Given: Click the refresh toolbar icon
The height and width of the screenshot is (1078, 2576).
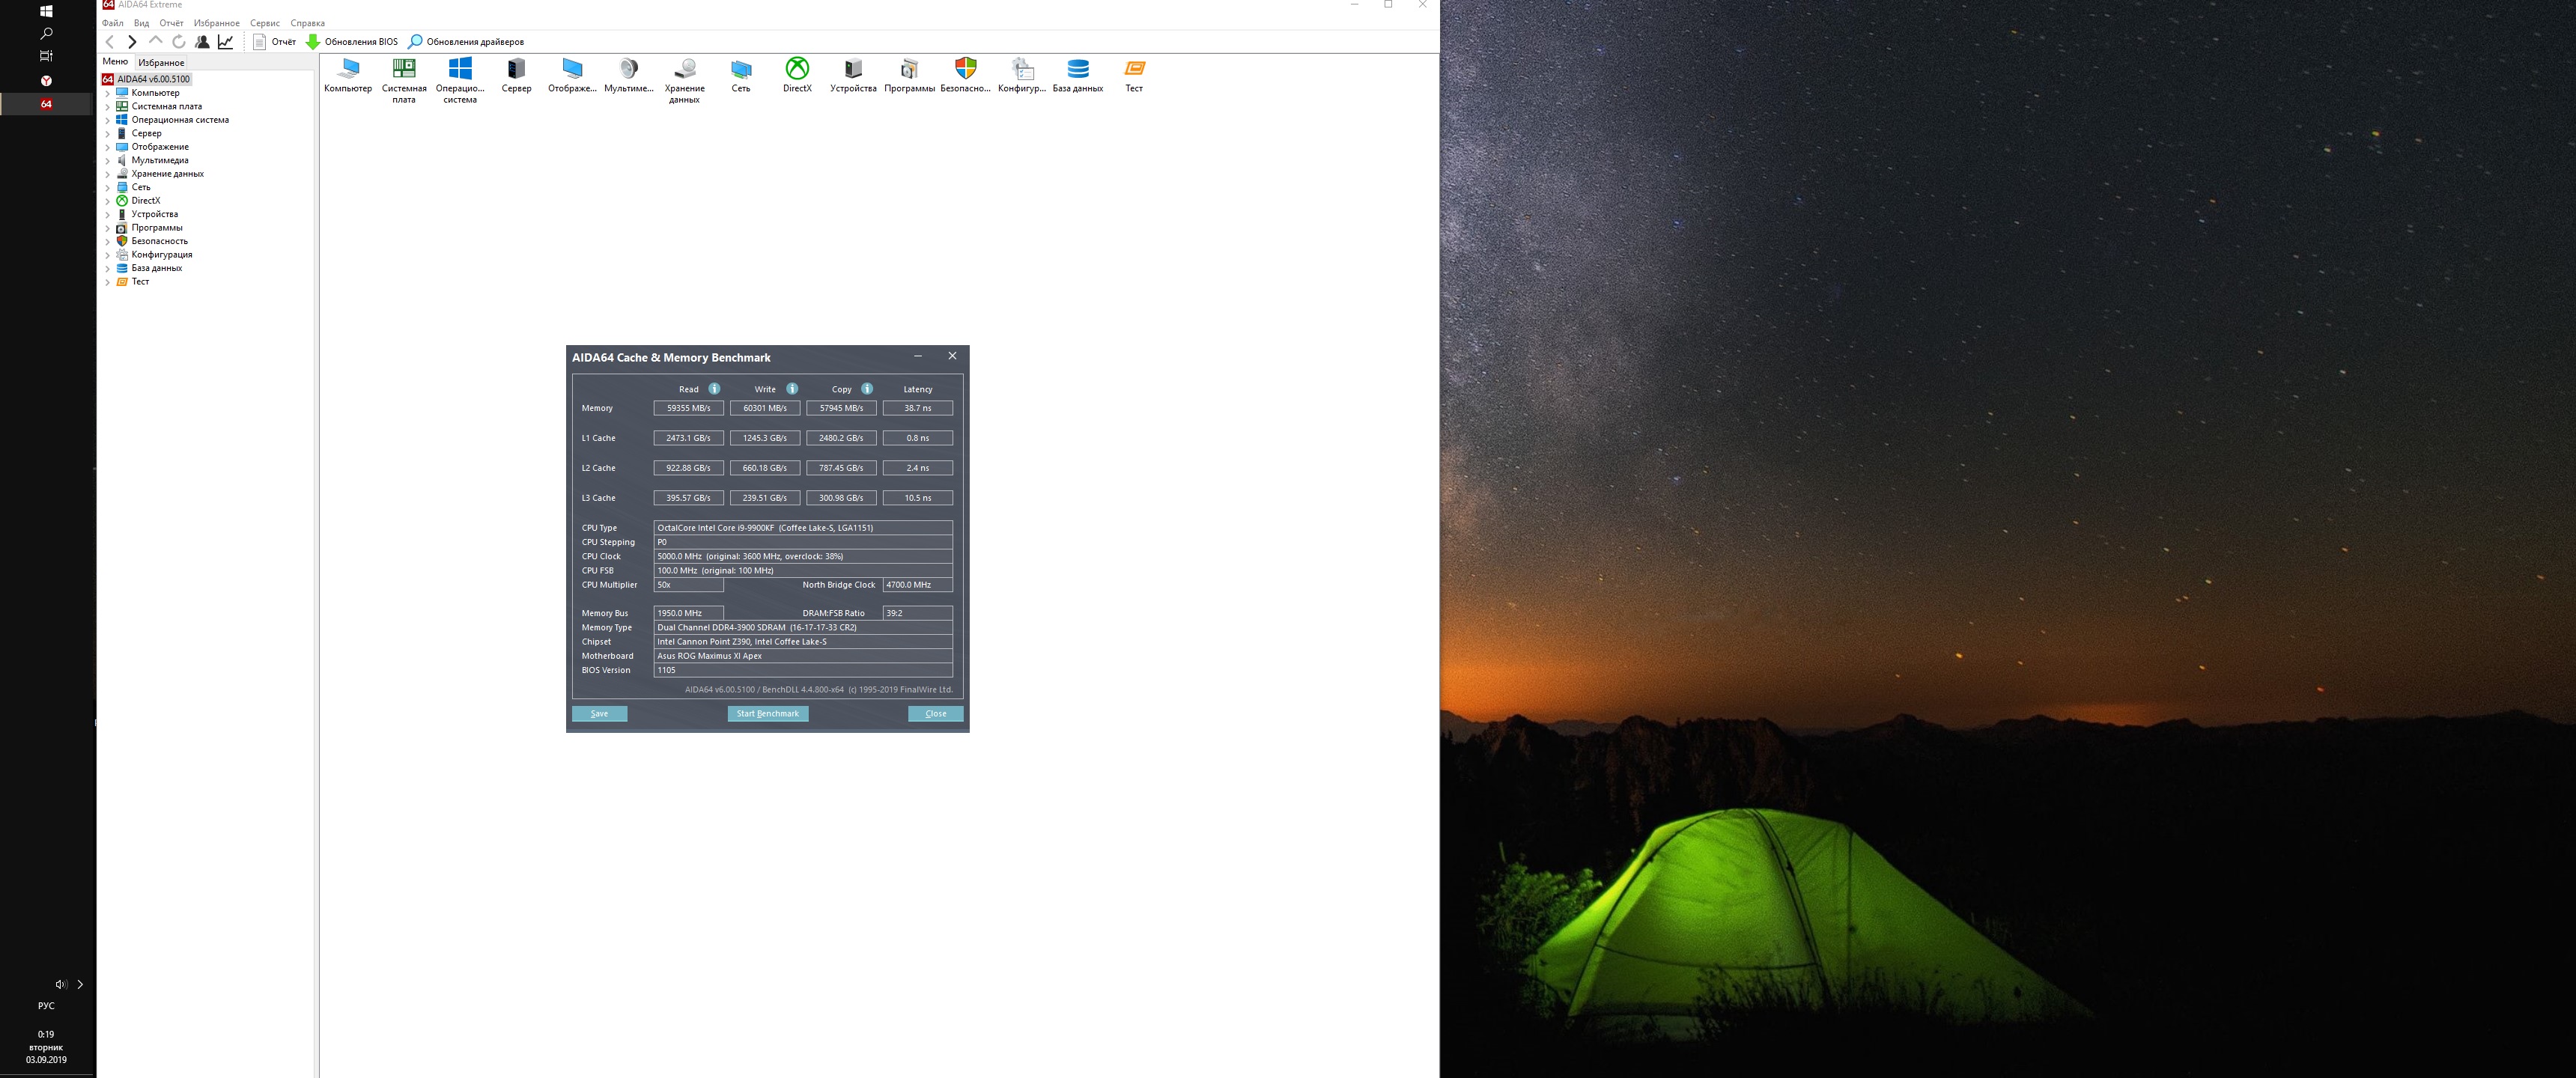Looking at the screenshot, I should click(x=178, y=42).
